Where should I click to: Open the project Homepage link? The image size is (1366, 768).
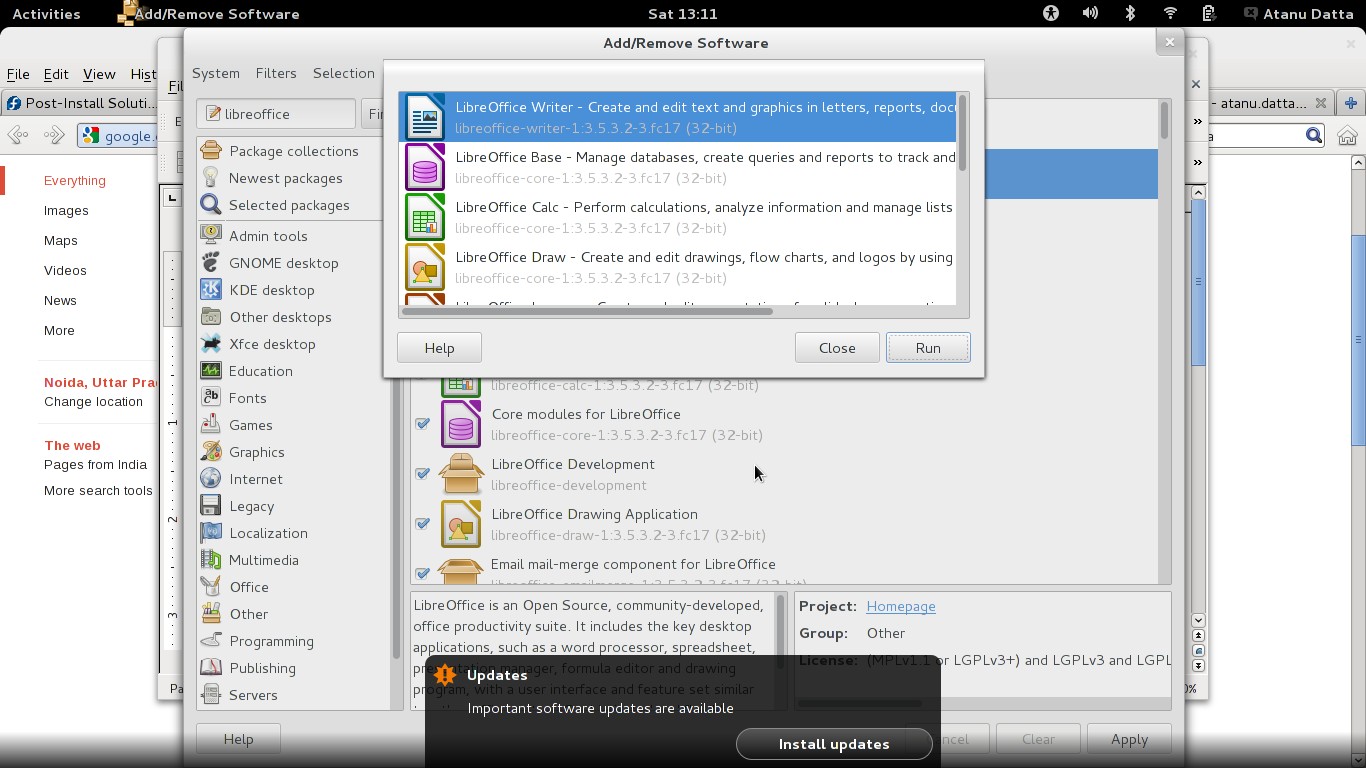click(x=901, y=606)
